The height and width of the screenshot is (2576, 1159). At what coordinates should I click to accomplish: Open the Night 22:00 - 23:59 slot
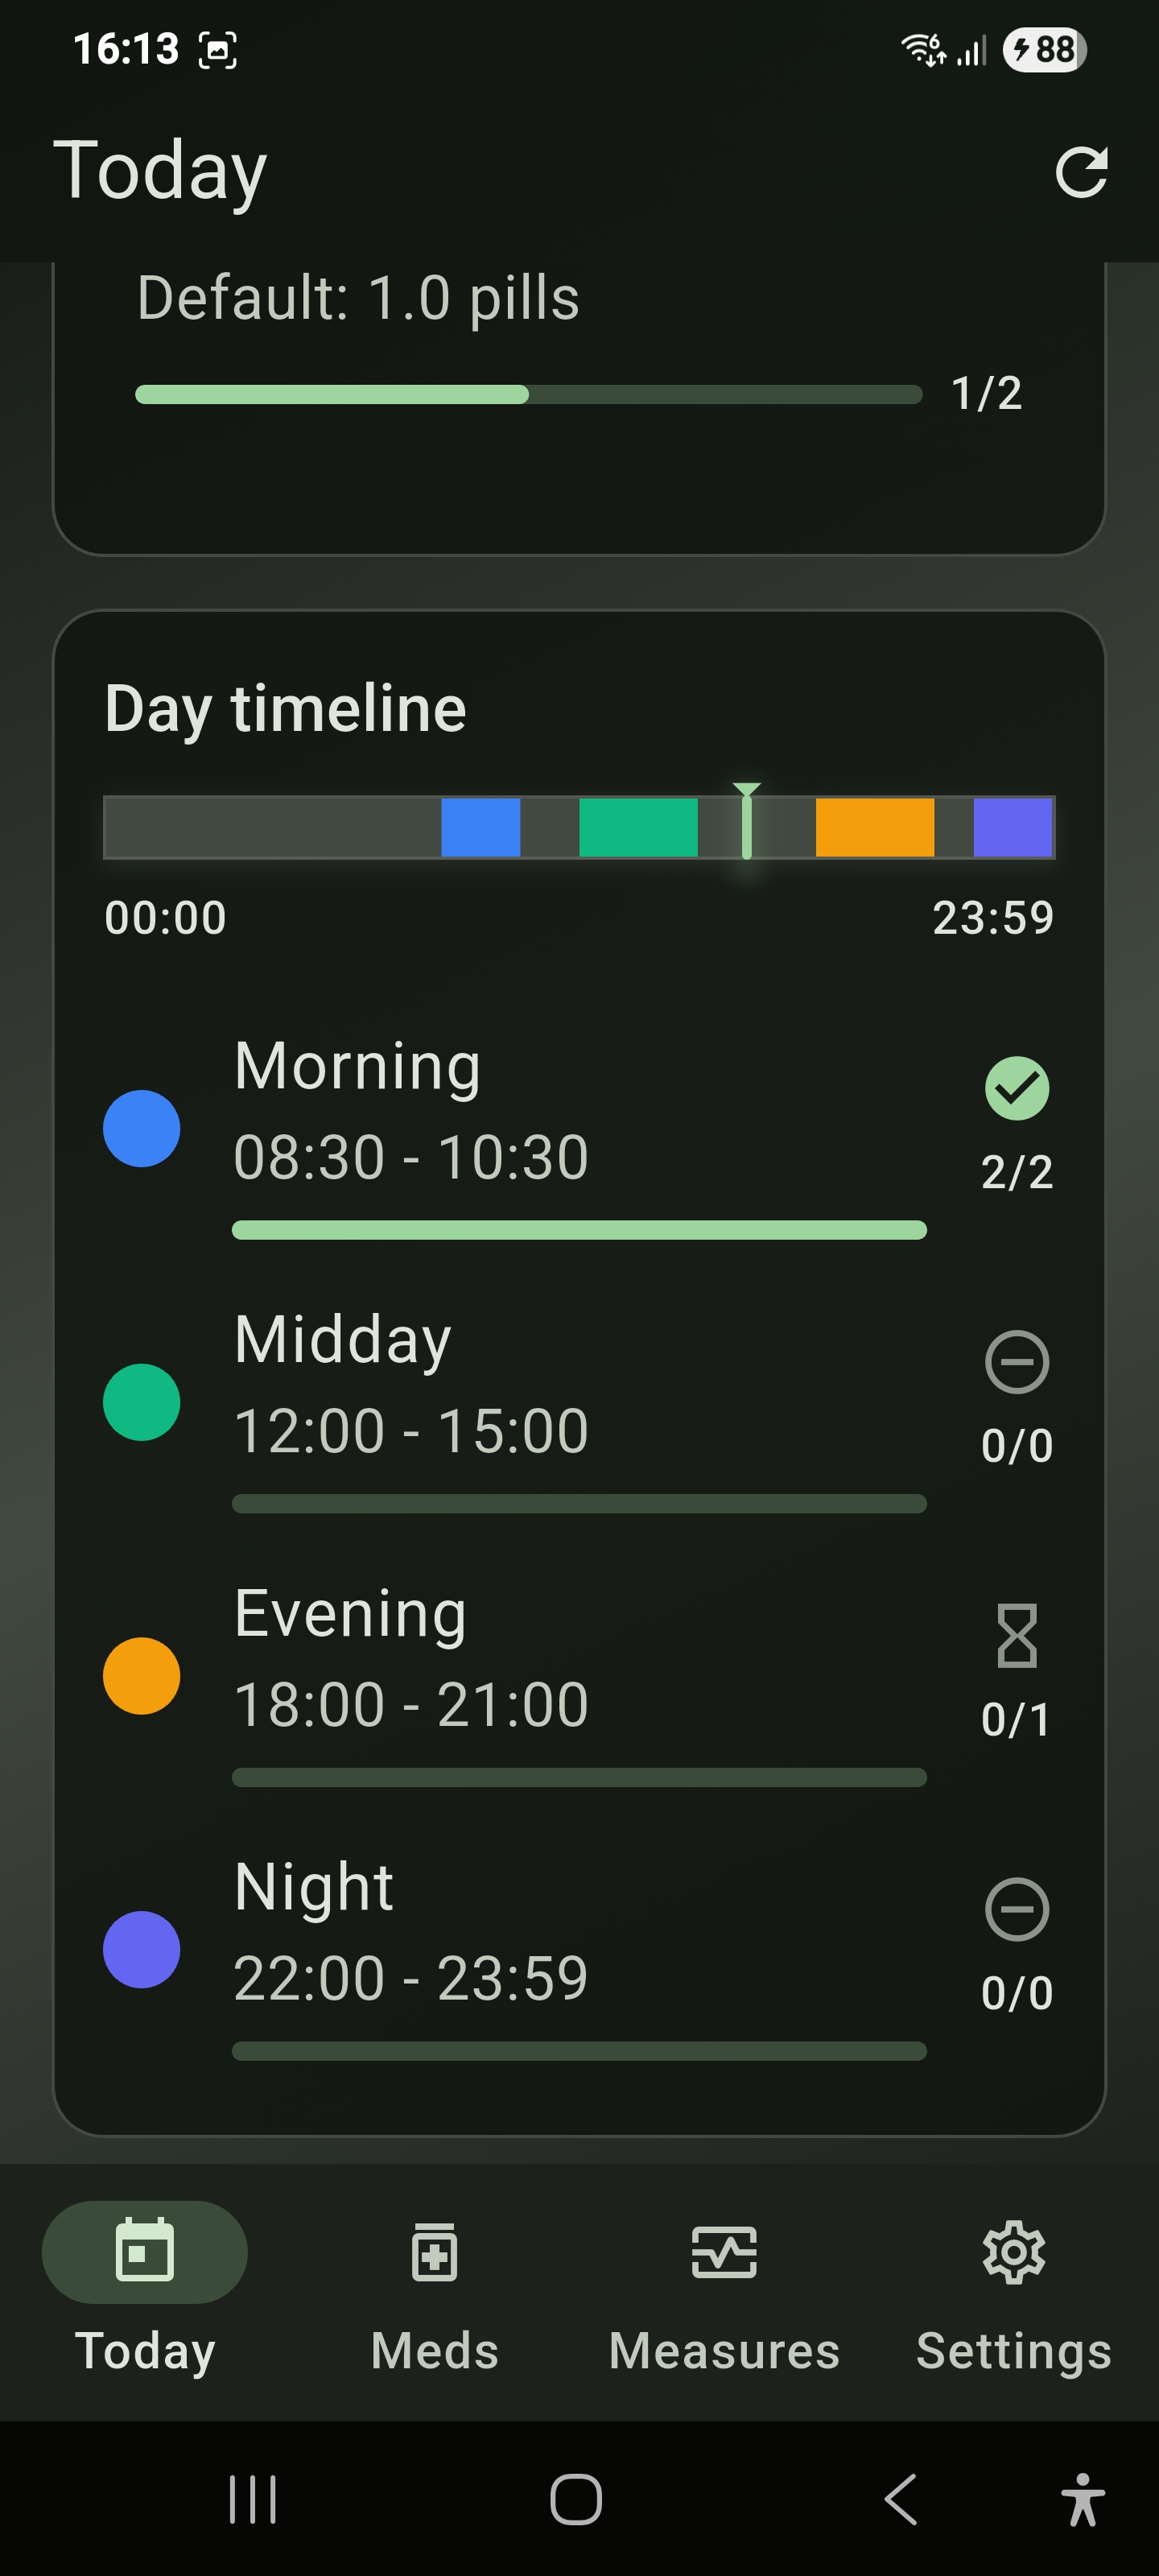410,1933
